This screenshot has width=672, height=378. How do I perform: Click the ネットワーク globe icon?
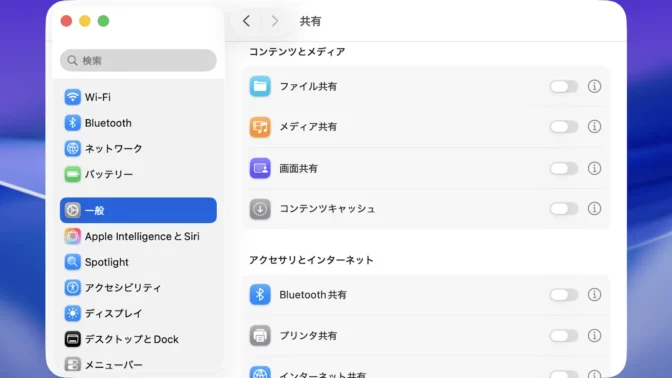[72, 149]
